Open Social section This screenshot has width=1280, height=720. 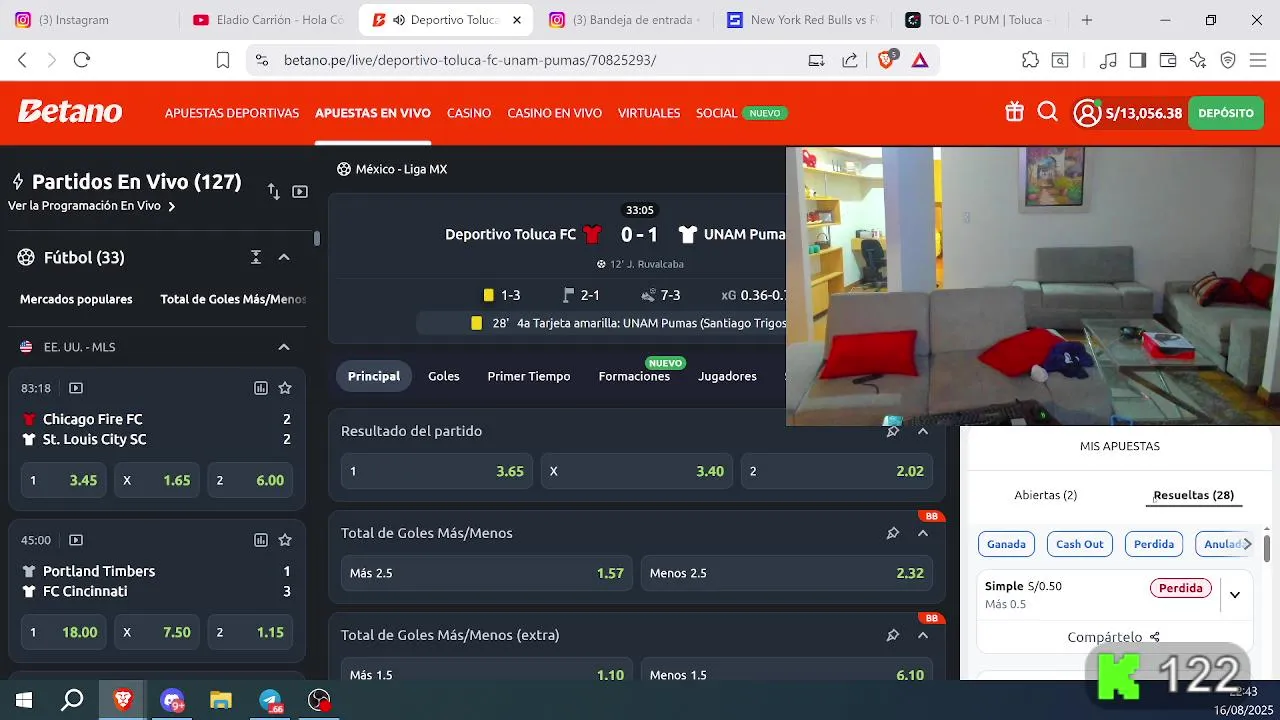tap(717, 113)
